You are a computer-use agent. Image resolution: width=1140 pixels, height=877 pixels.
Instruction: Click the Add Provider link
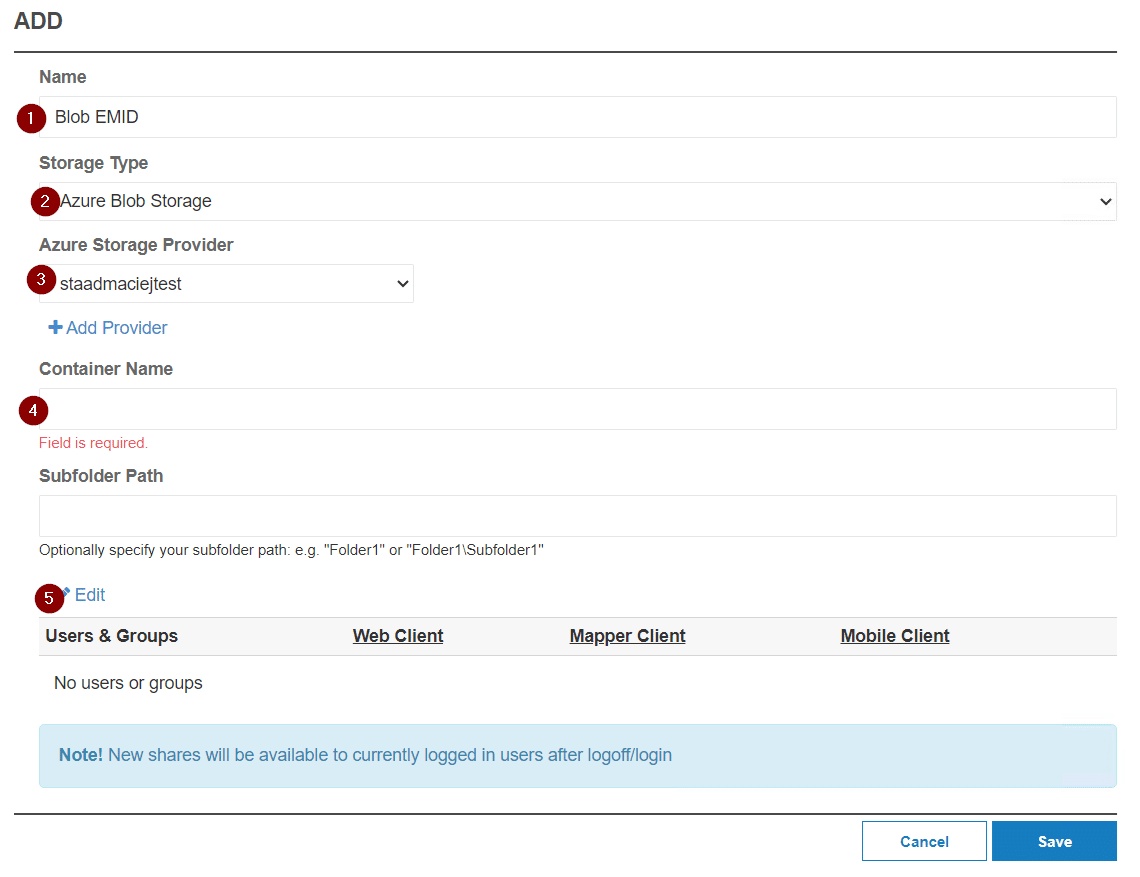pos(115,327)
